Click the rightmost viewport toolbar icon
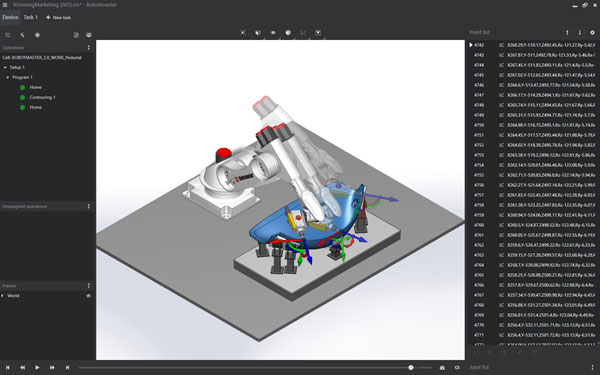This screenshot has width=600, height=375. [318, 33]
